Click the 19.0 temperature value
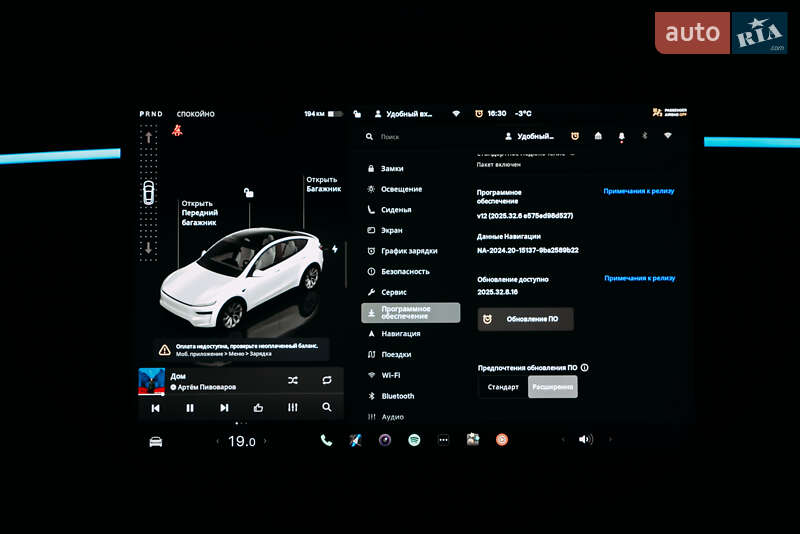Screen dimensions: 800x534 coord(241,441)
